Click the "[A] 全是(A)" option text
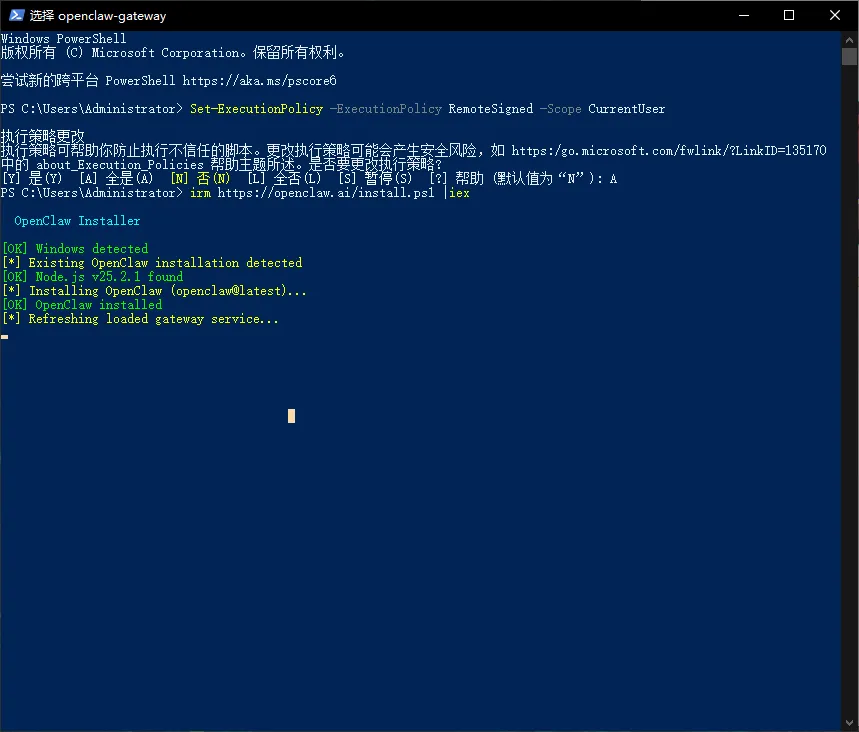The height and width of the screenshot is (732, 859). click(x=116, y=179)
